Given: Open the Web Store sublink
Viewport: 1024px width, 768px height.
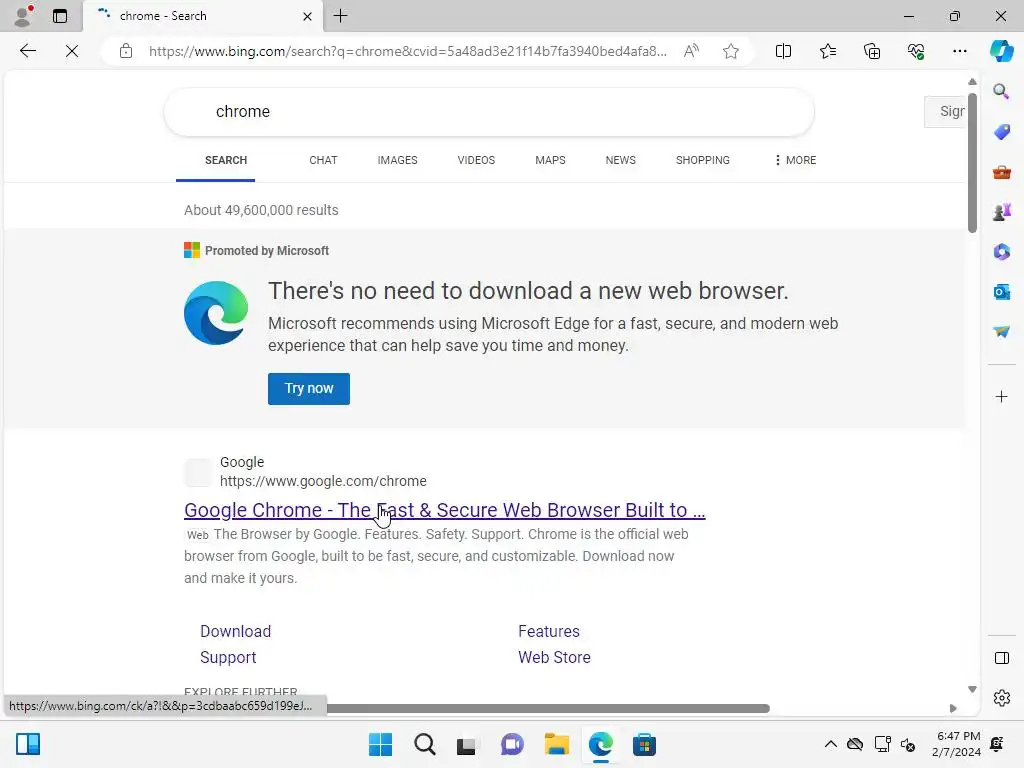Looking at the screenshot, I should click(554, 658).
